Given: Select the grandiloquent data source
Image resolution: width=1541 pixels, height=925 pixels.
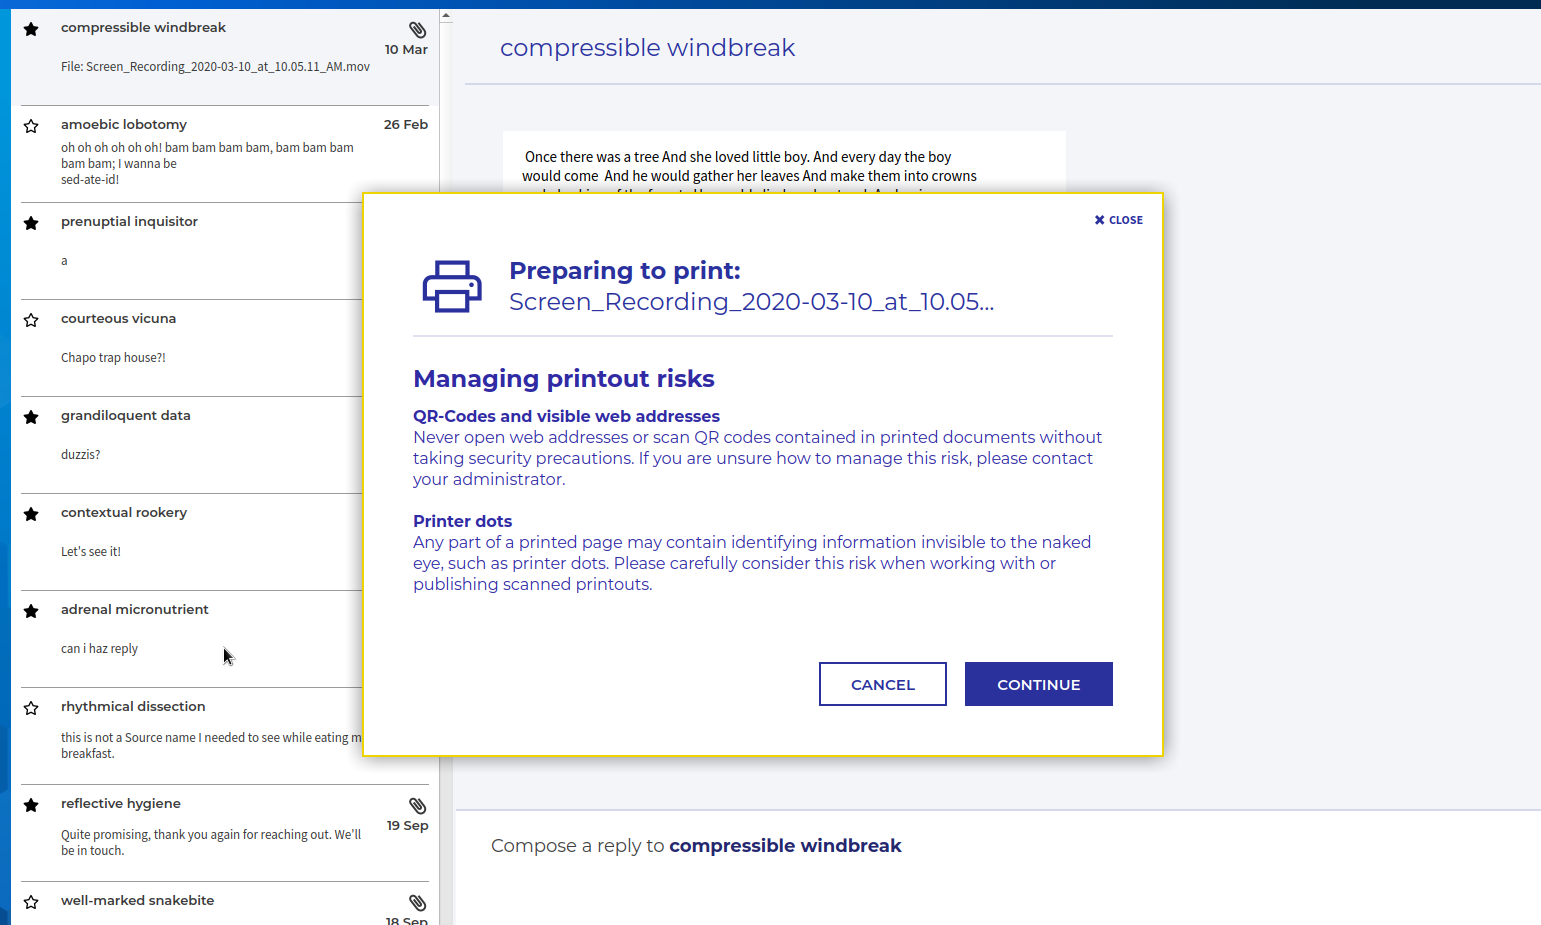Looking at the screenshot, I should coord(191,445).
